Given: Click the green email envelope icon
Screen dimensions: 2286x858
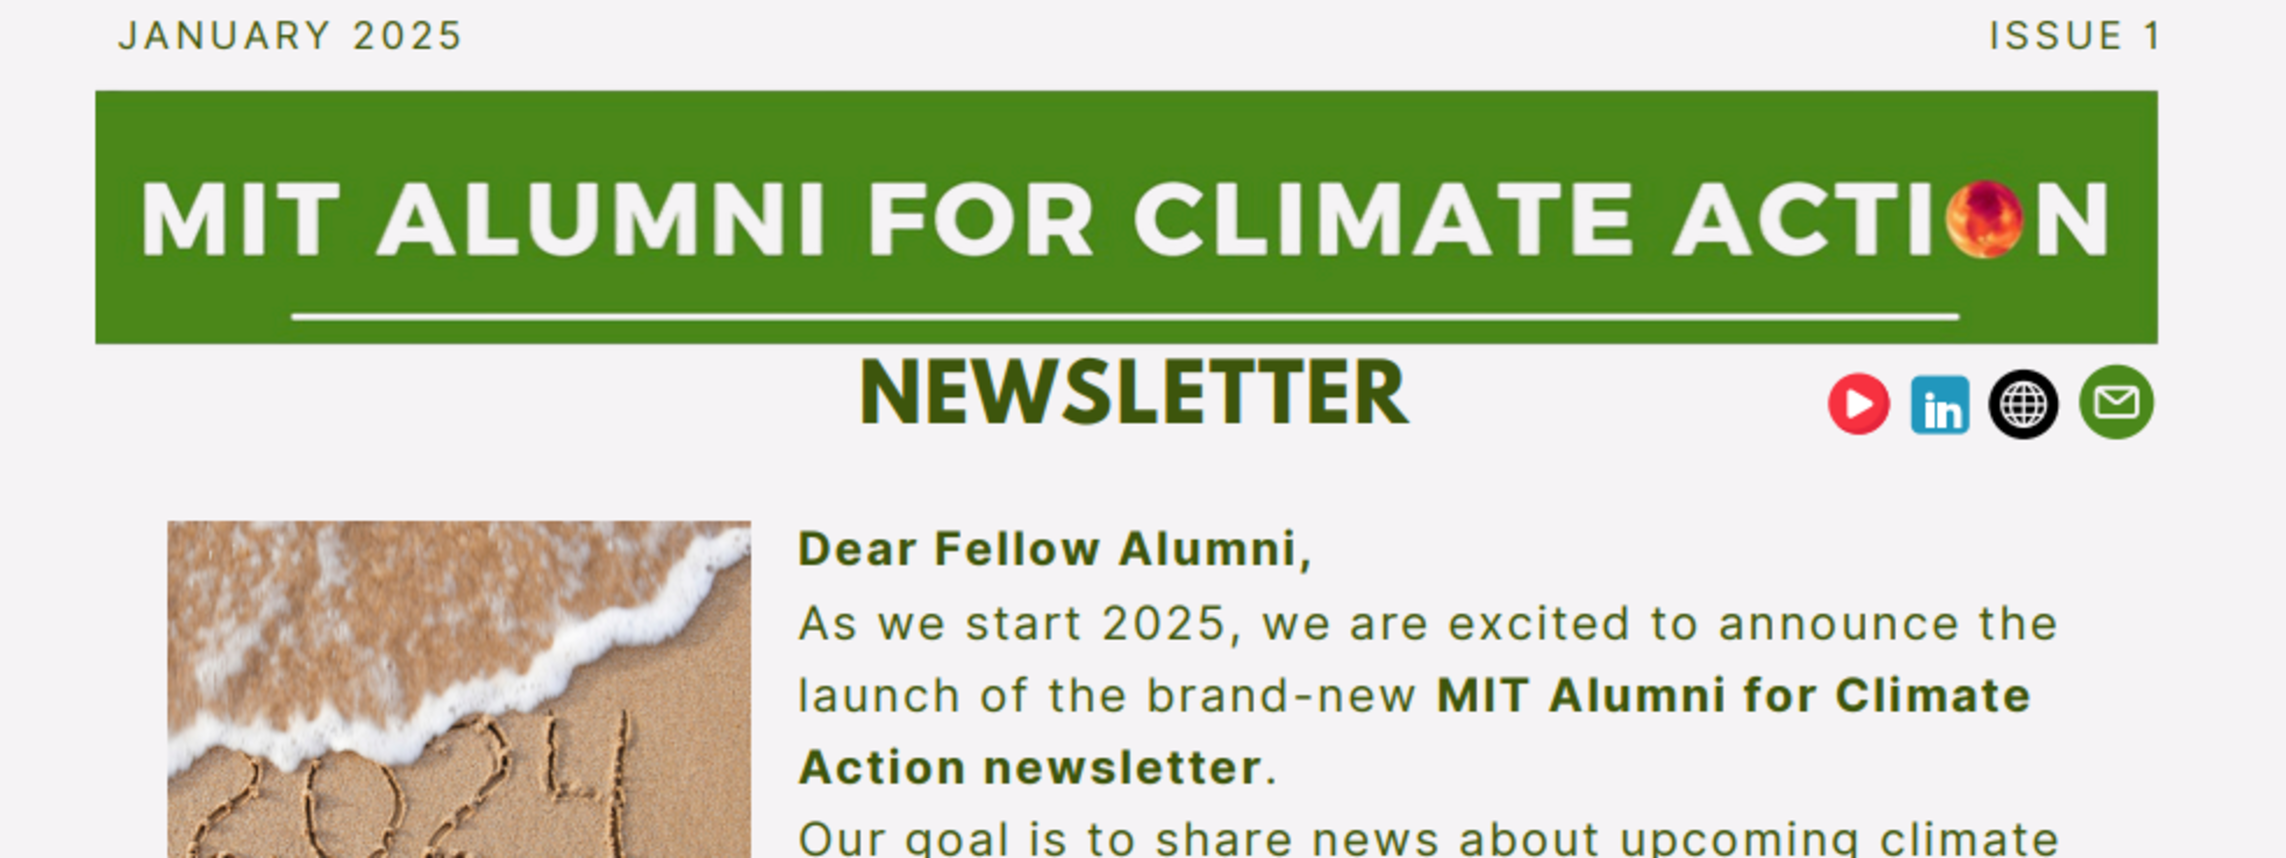Looking at the screenshot, I should click(x=2116, y=402).
